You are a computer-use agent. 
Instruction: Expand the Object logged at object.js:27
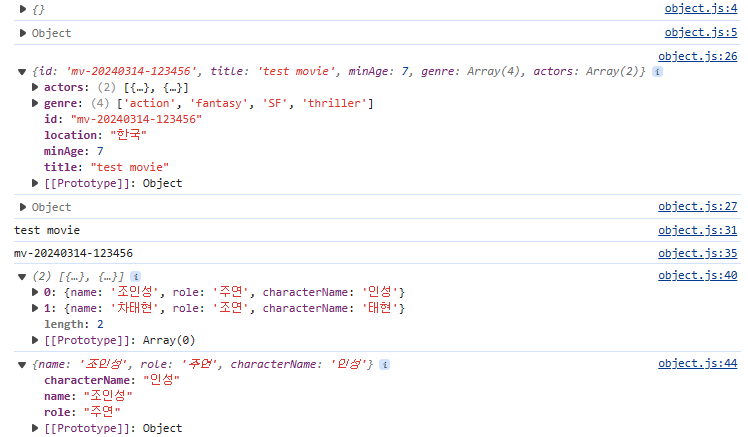tap(22, 207)
